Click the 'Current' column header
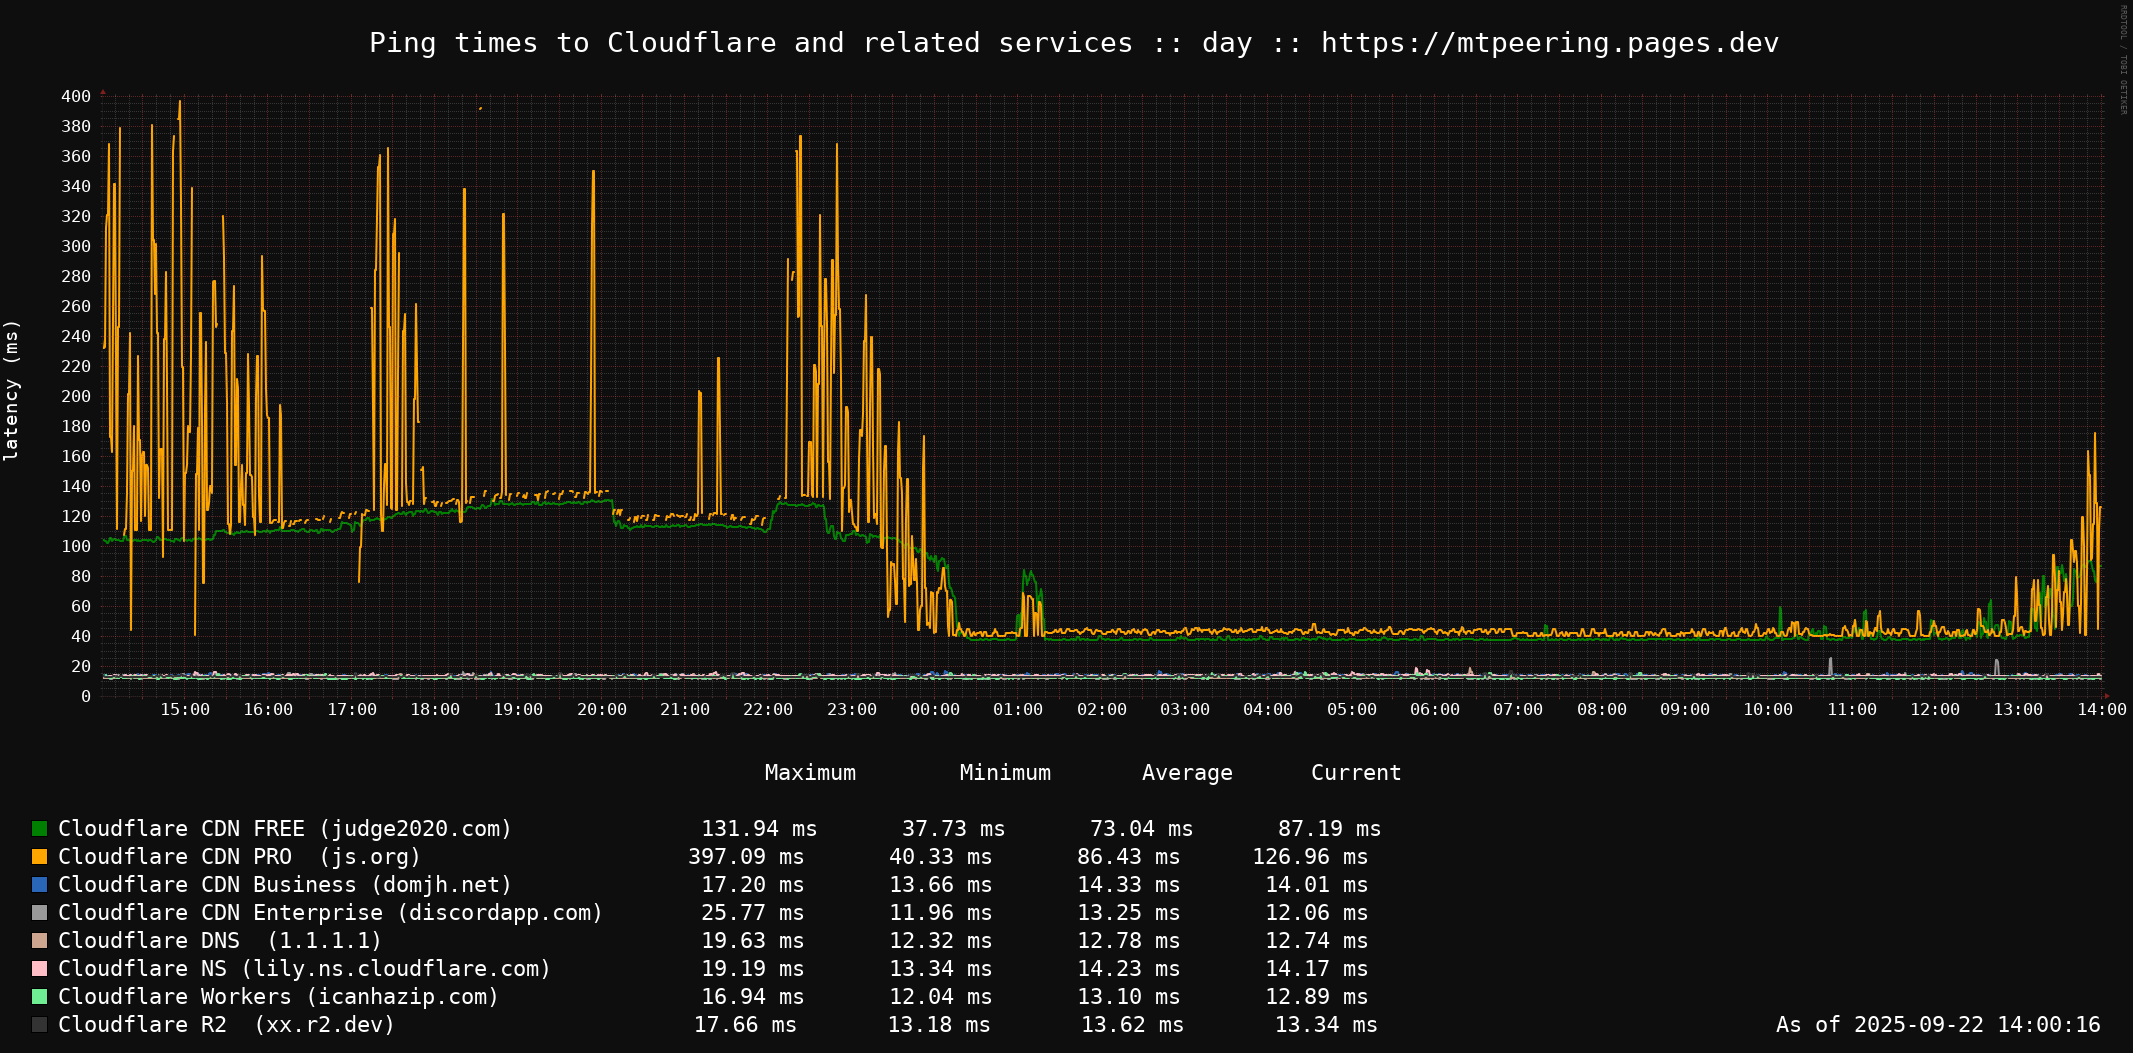2133x1053 pixels. [x=1356, y=773]
